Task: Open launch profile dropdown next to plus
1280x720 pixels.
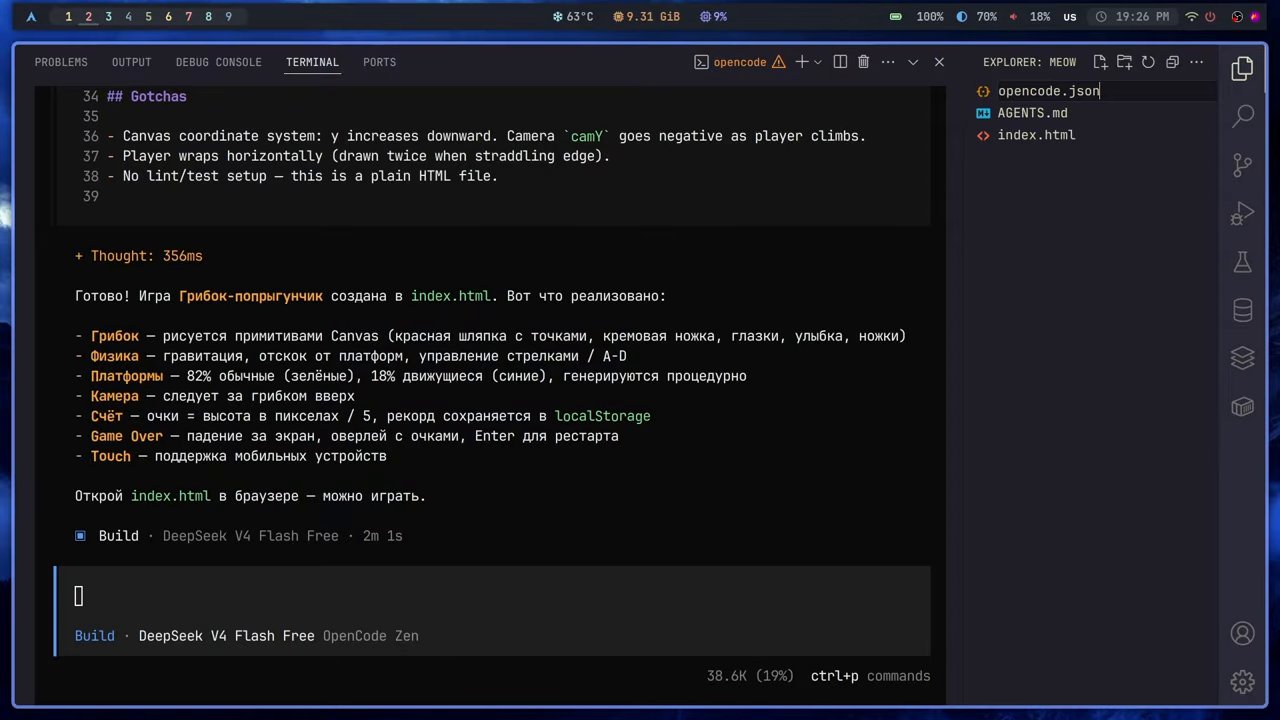Action: point(818,62)
